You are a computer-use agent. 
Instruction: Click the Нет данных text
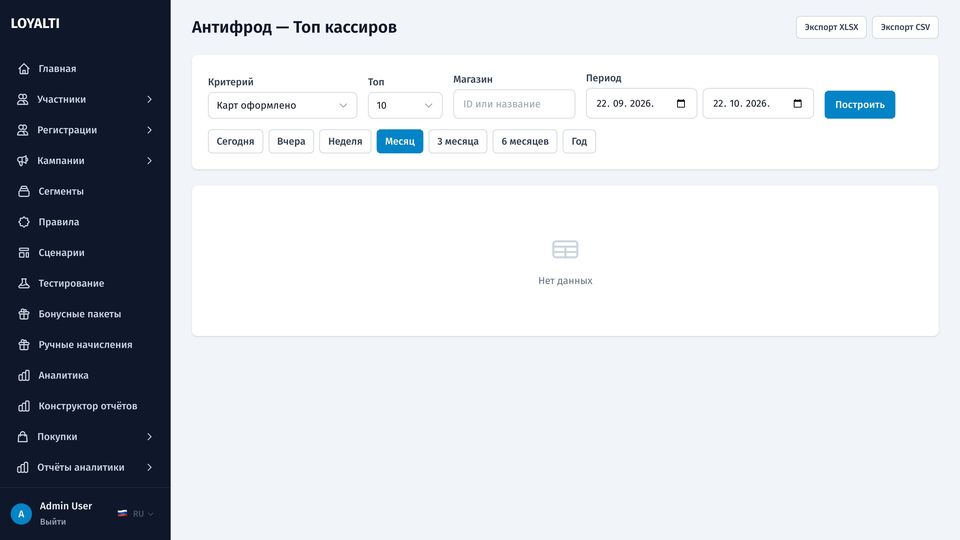pyautogui.click(x=565, y=280)
